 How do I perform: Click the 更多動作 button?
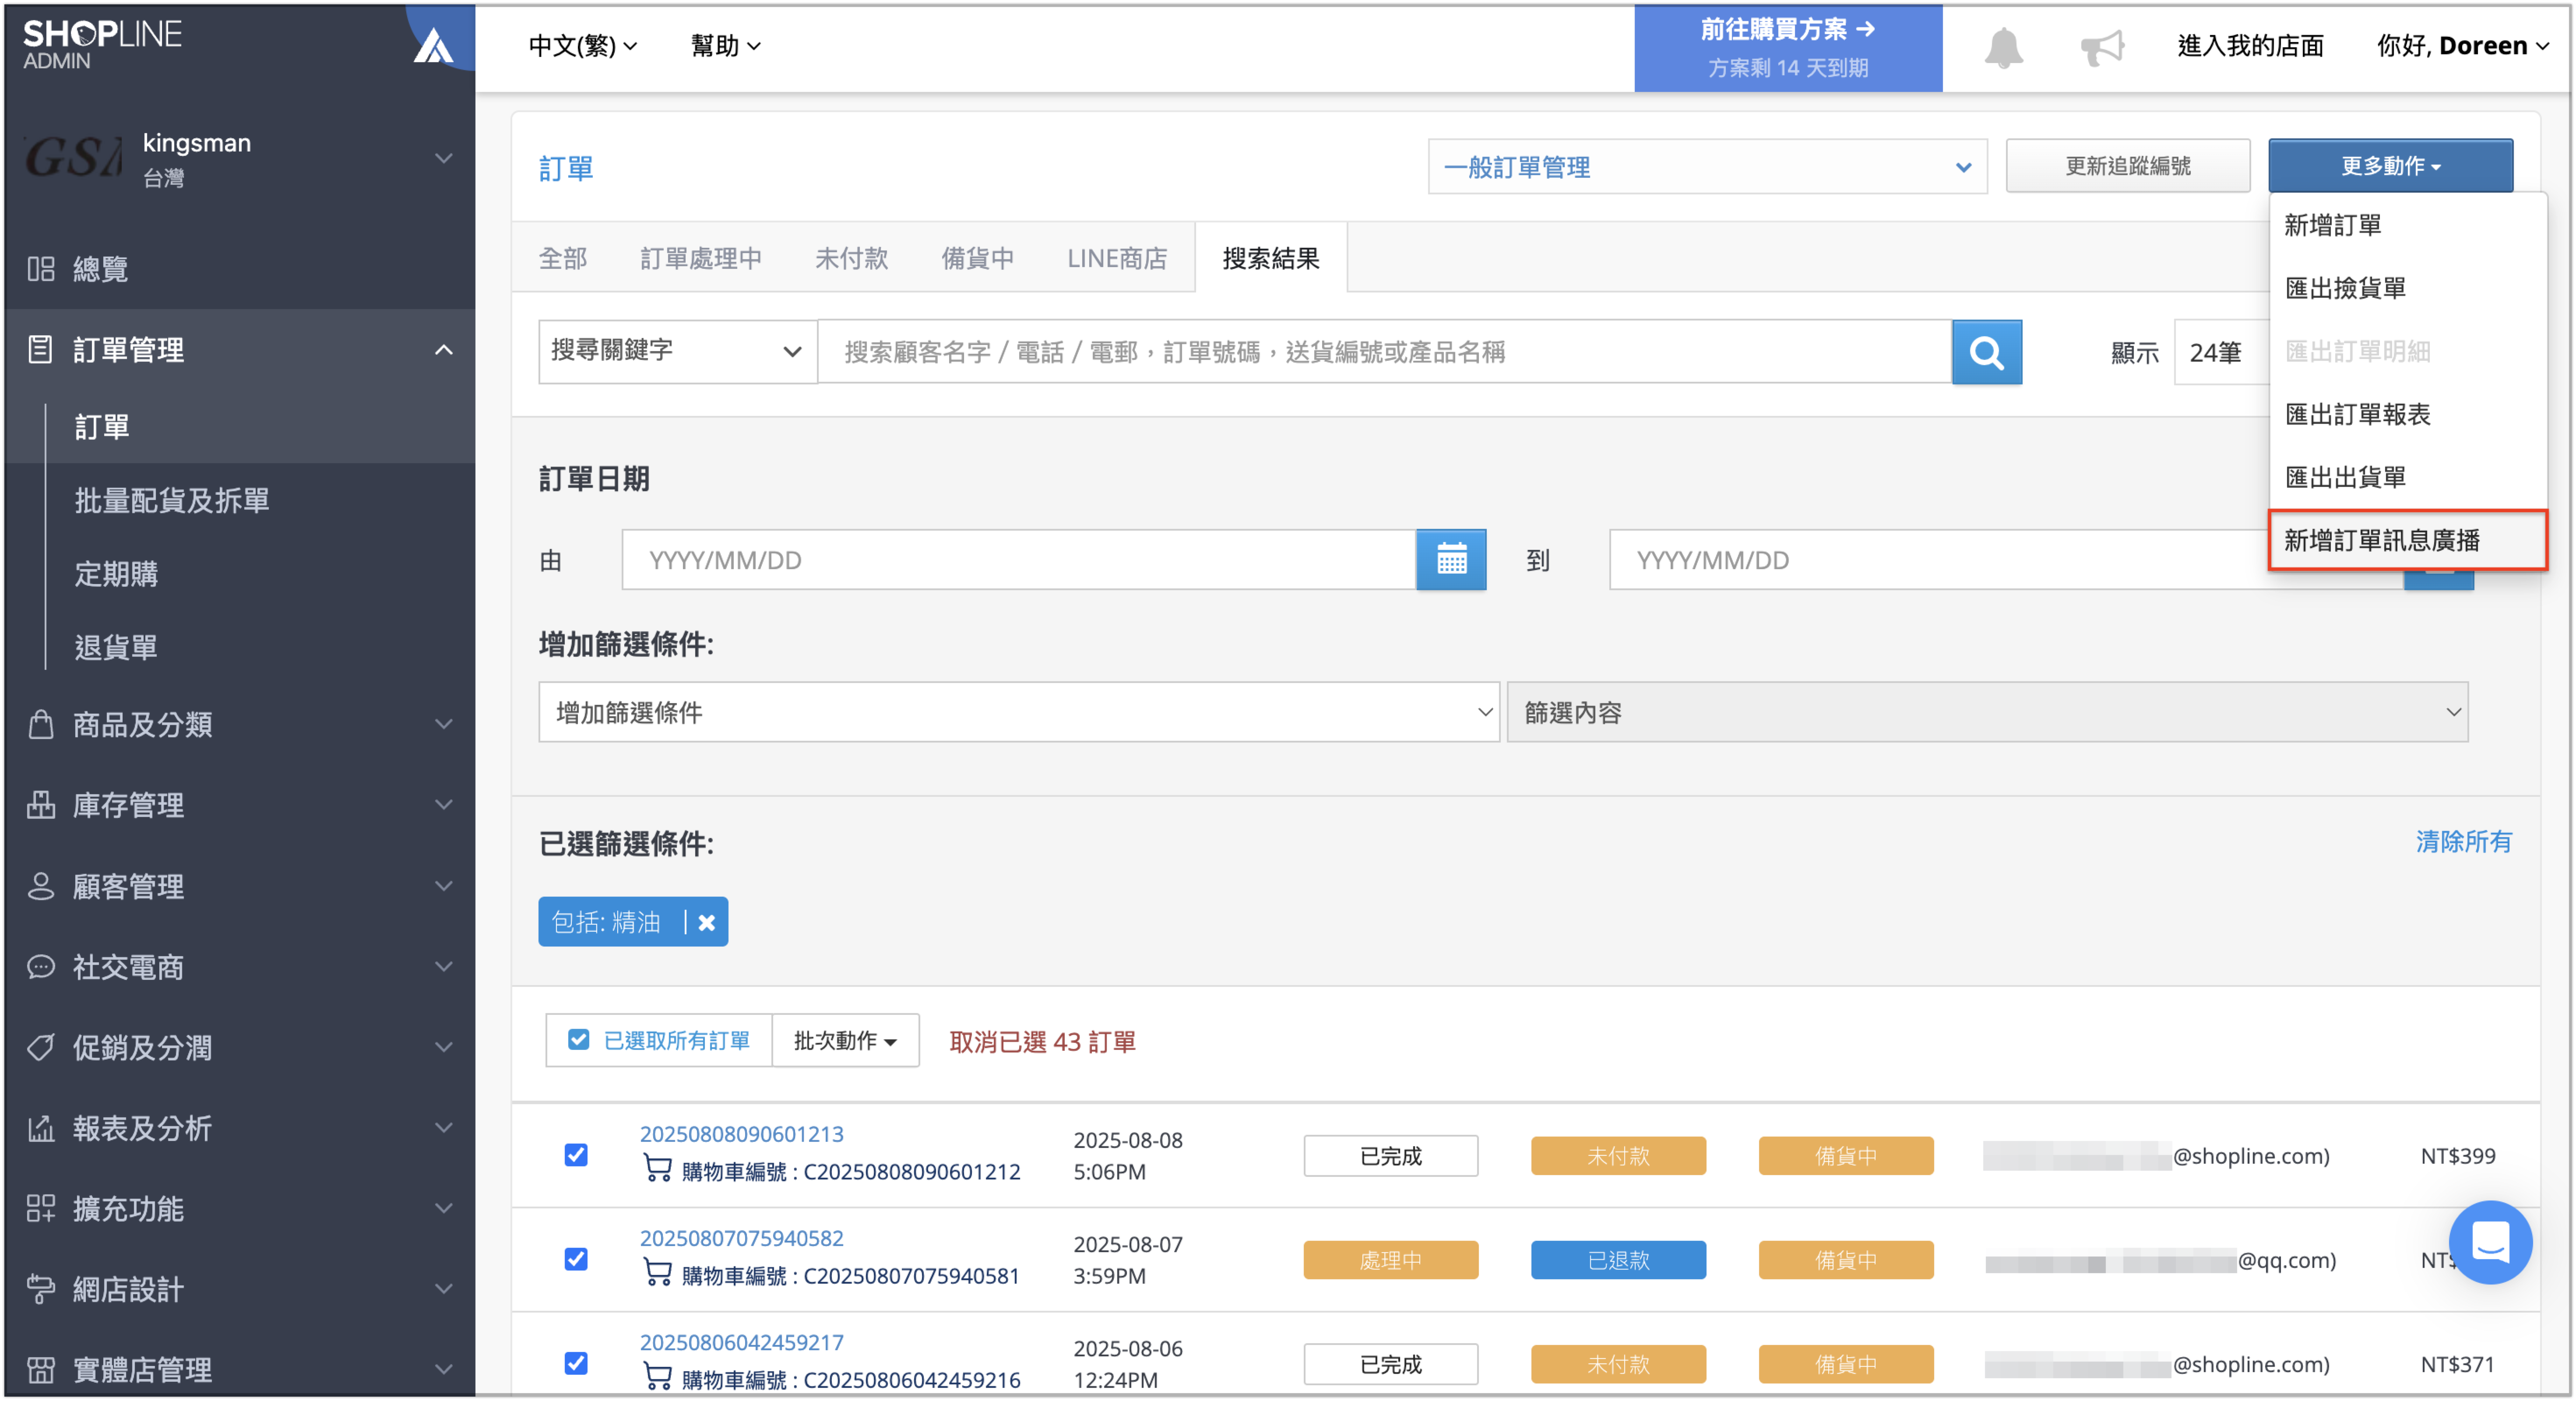(x=2390, y=166)
